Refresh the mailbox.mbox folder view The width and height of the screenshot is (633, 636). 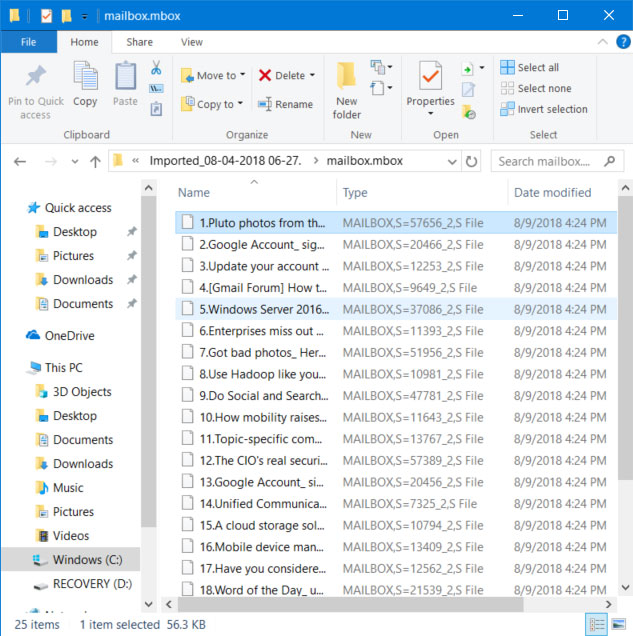[x=471, y=161]
